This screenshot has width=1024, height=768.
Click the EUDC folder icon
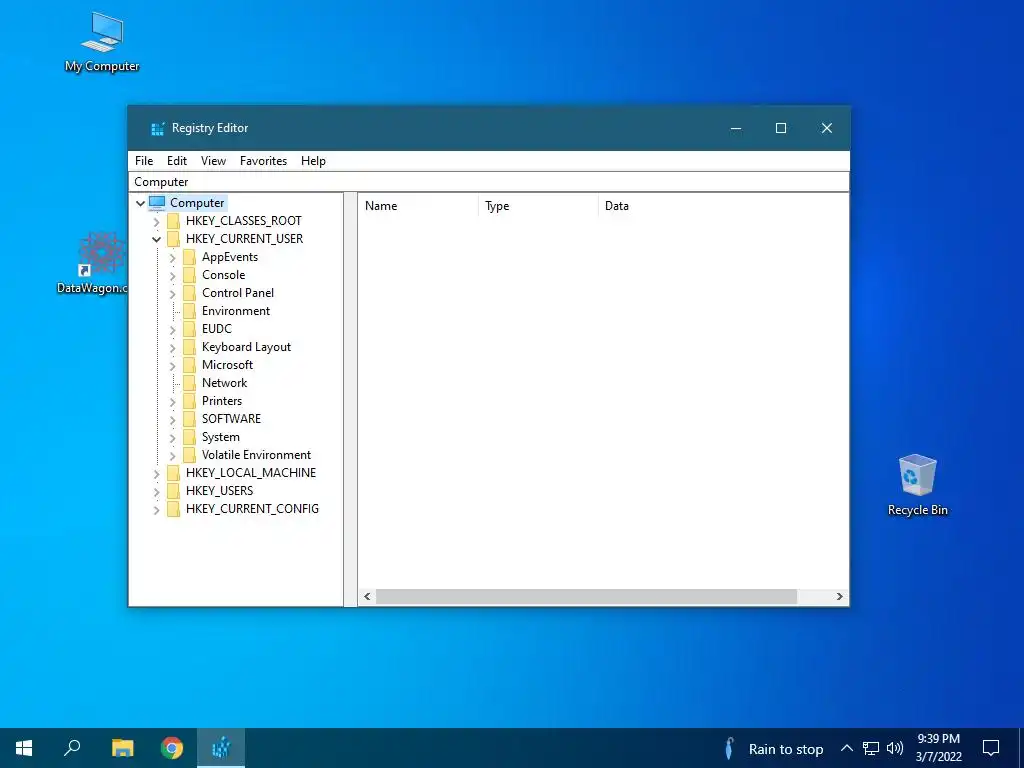(189, 329)
